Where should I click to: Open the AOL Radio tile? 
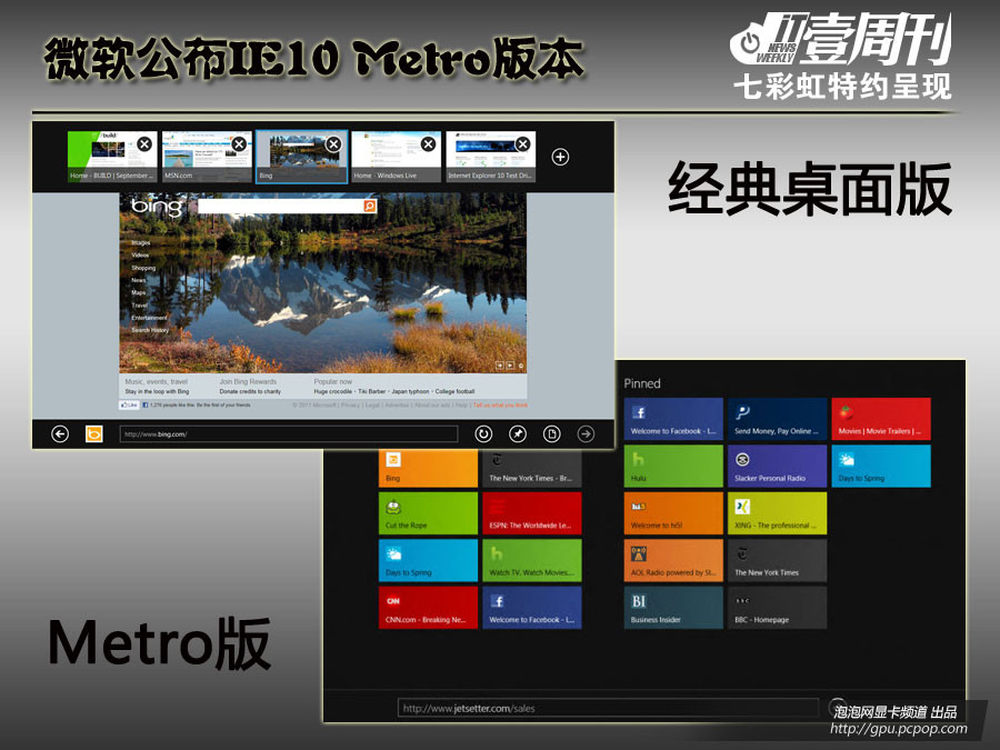(673, 560)
